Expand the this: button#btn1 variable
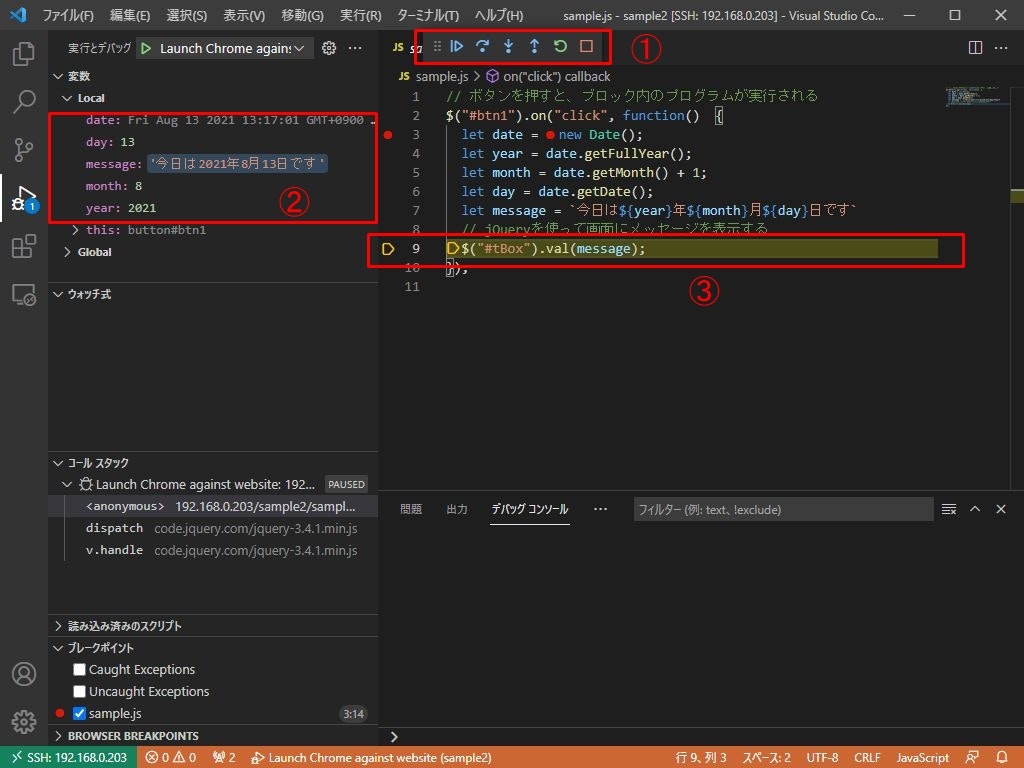This screenshot has height=768, width=1024. coord(75,230)
